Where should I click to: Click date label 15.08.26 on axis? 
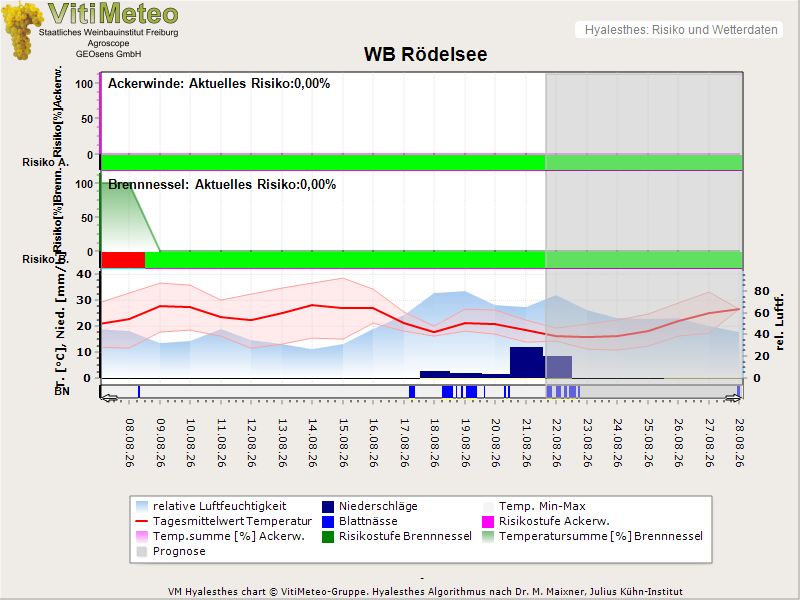(x=343, y=443)
